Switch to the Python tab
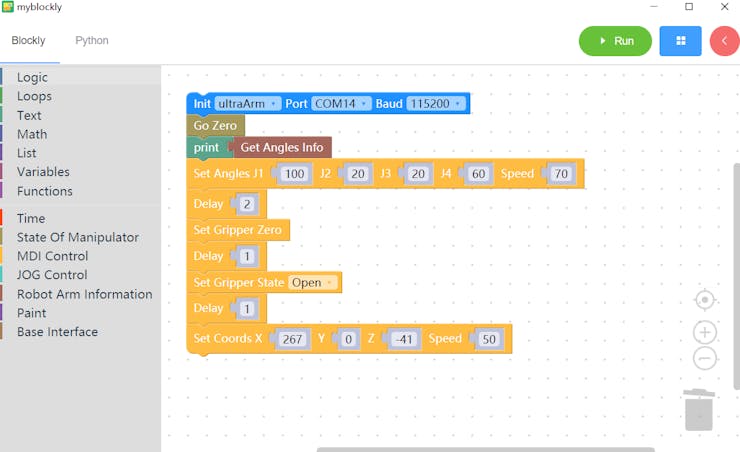This screenshot has width=740, height=452. point(92,41)
